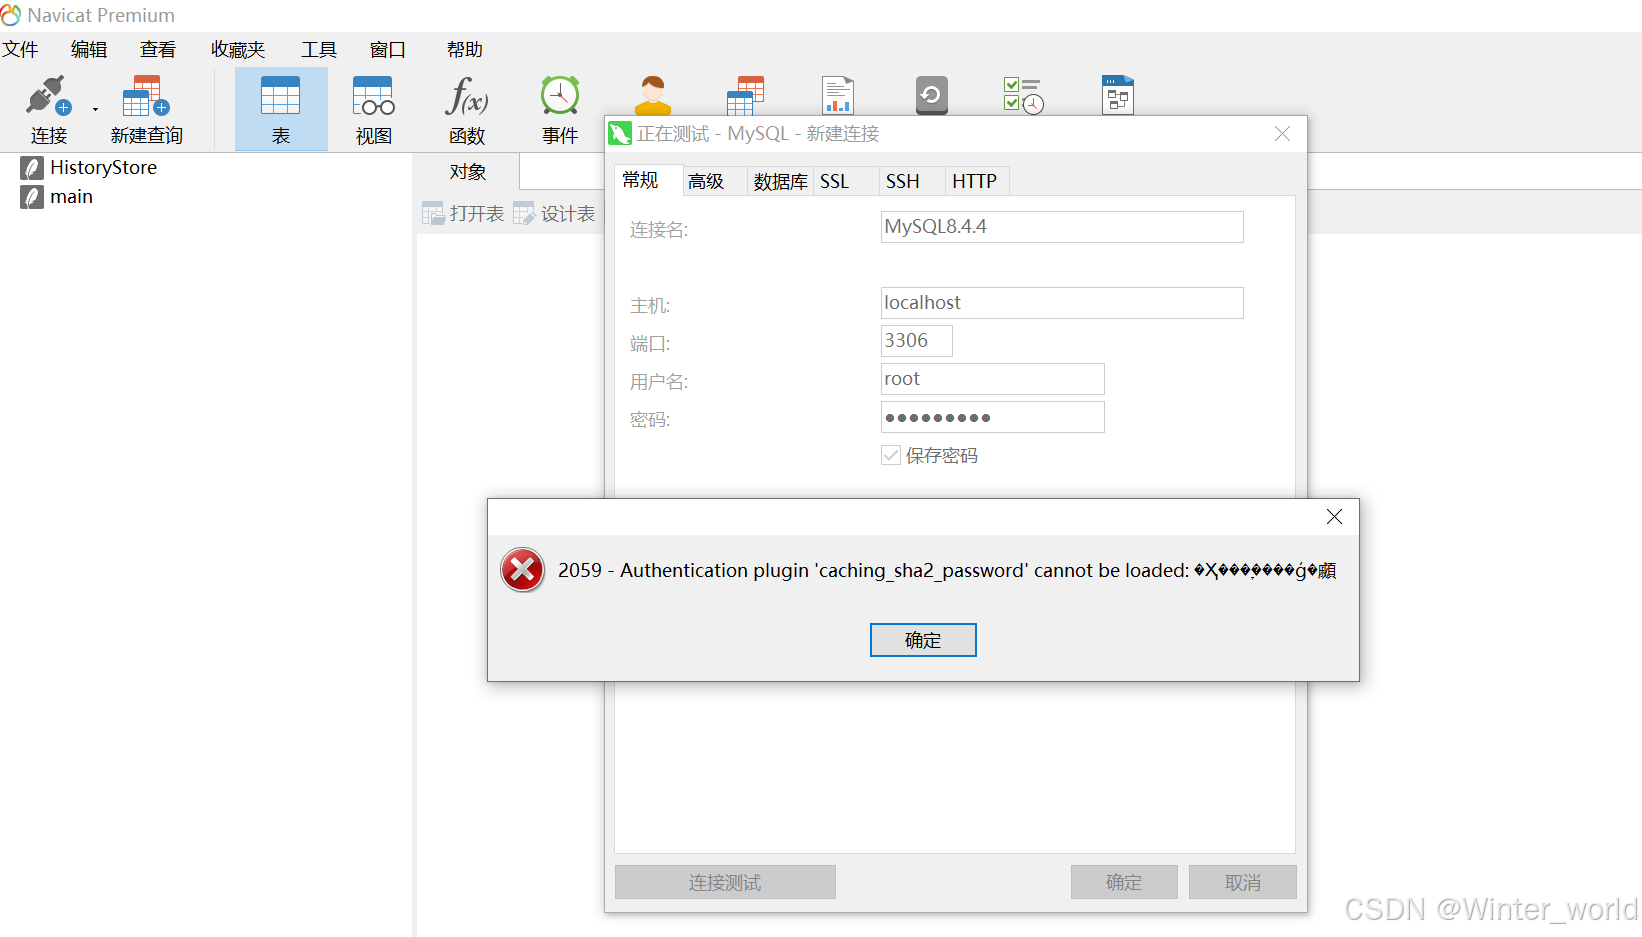Click the 主机 field containing localhost
The height and width of the screenshot is (937, 1642).
coord(1062,303)
